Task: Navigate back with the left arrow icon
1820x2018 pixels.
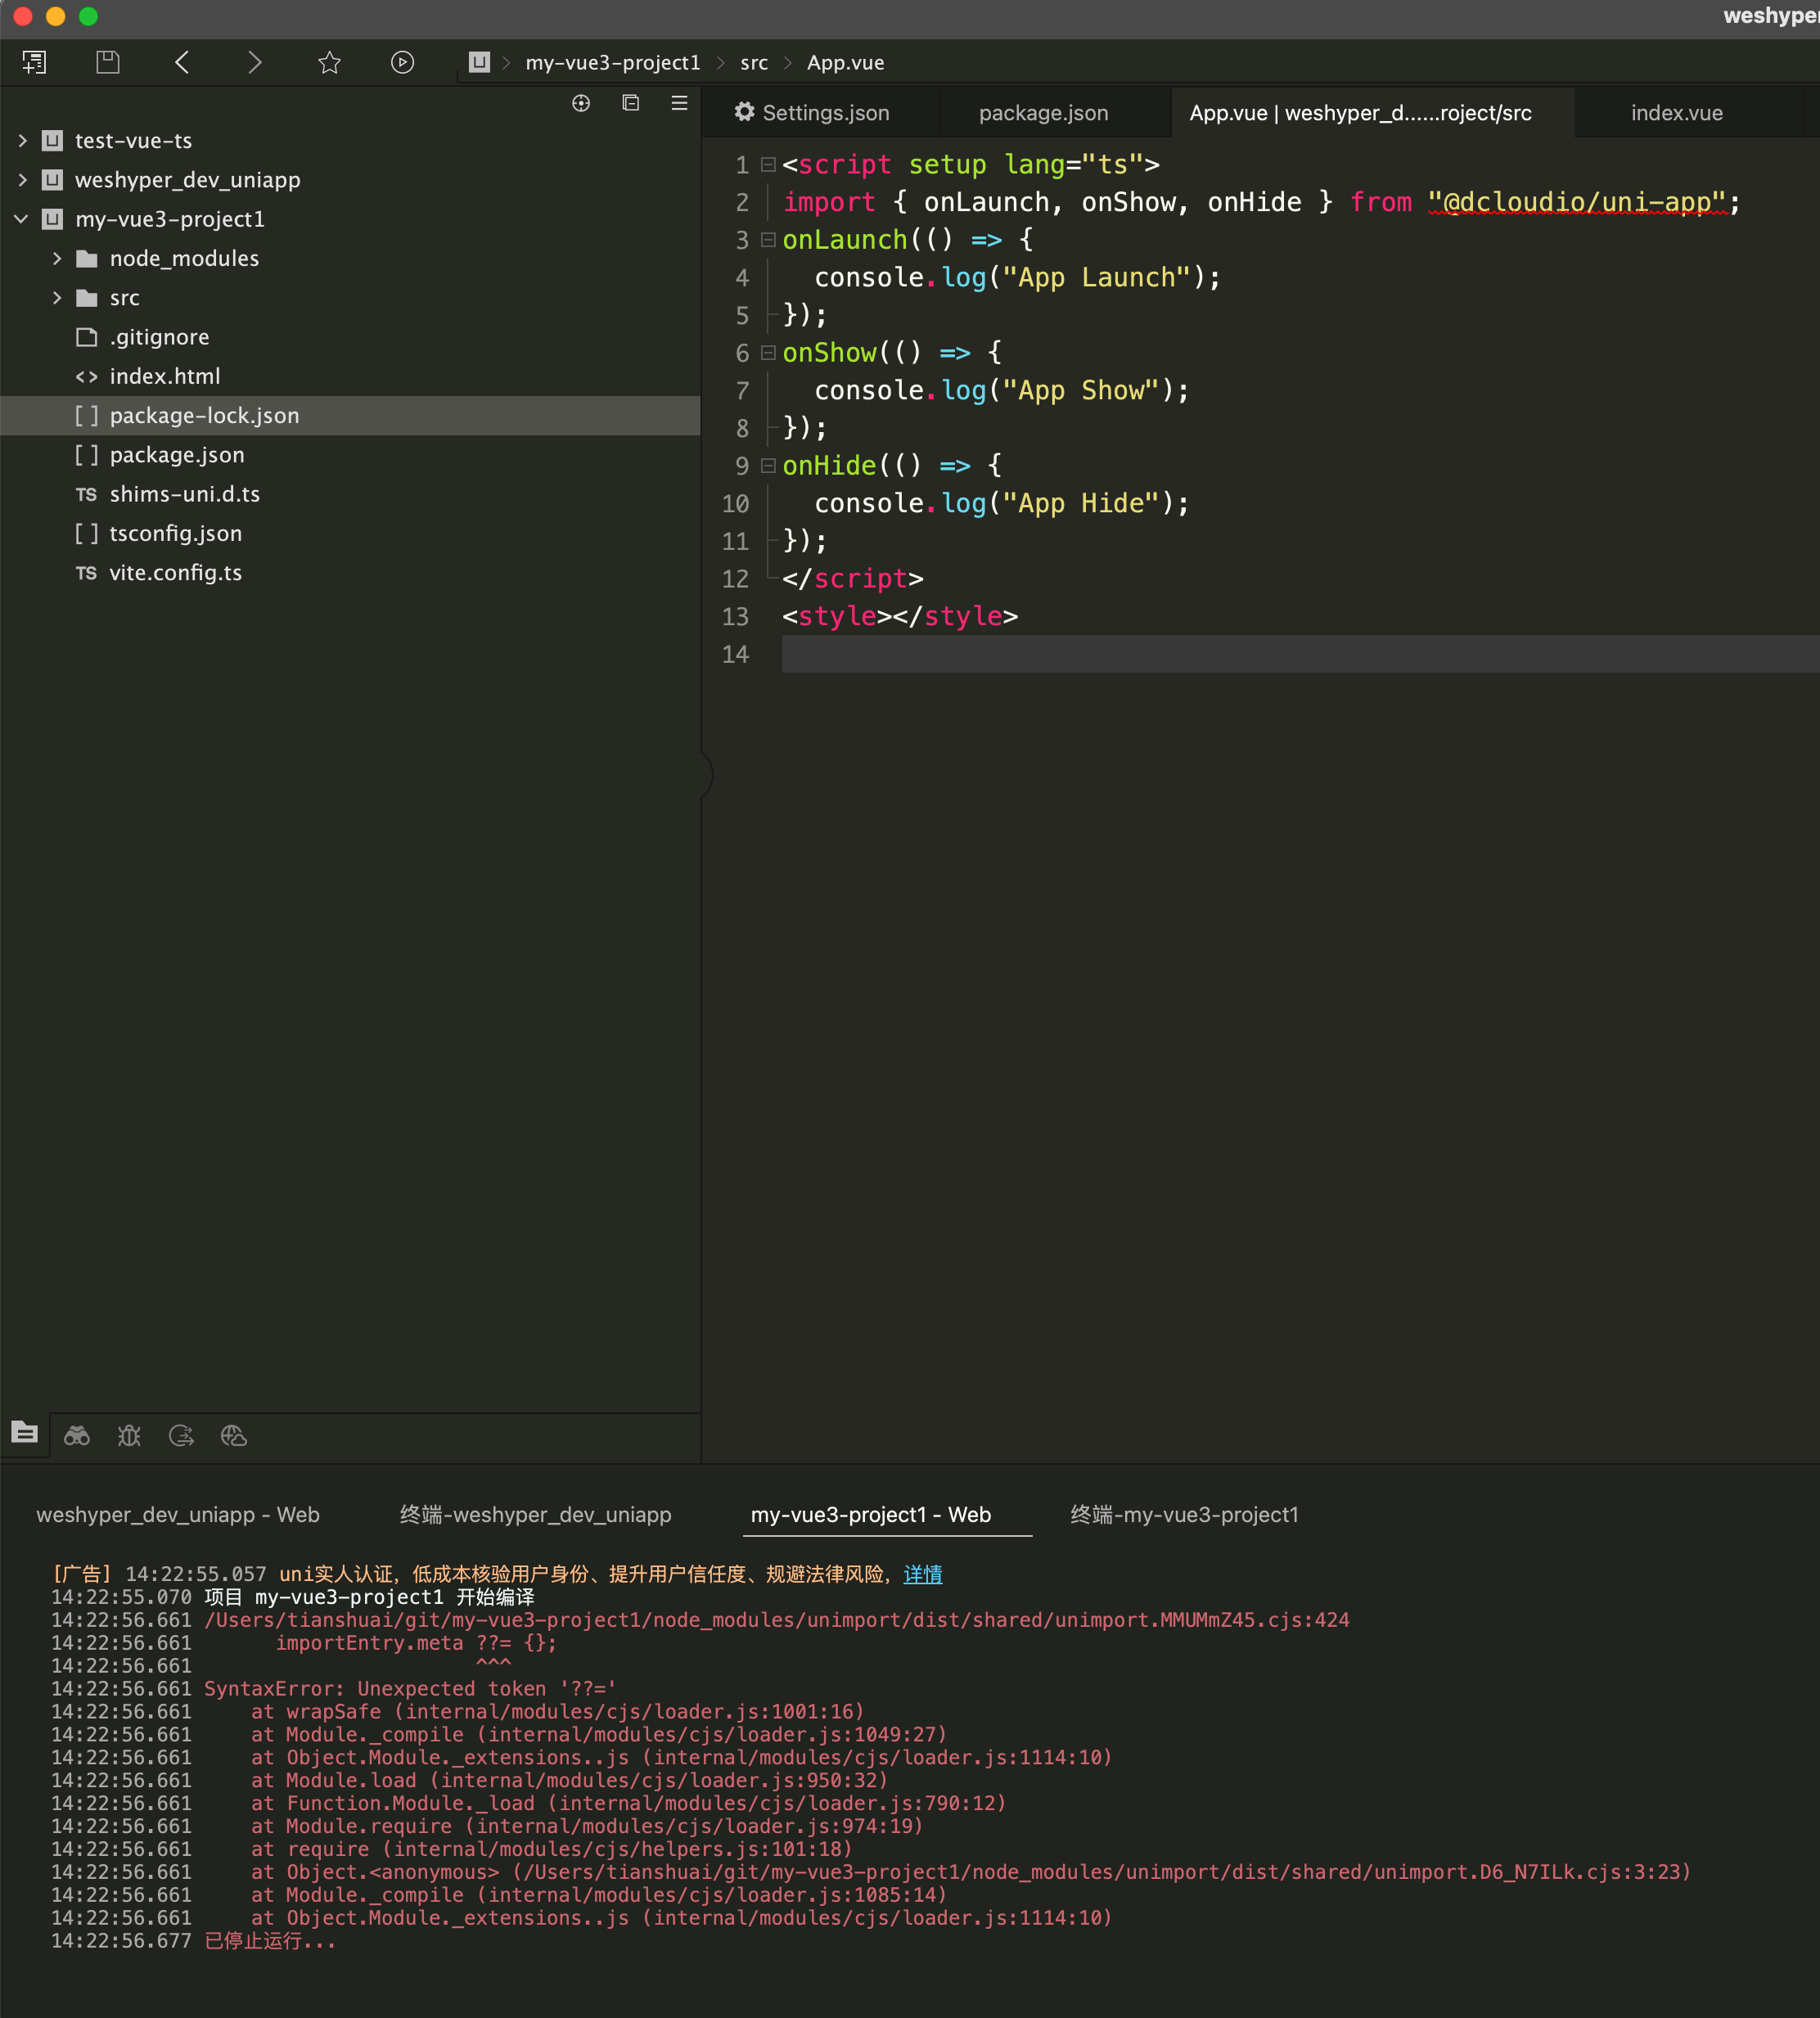Action: [182, 62]
